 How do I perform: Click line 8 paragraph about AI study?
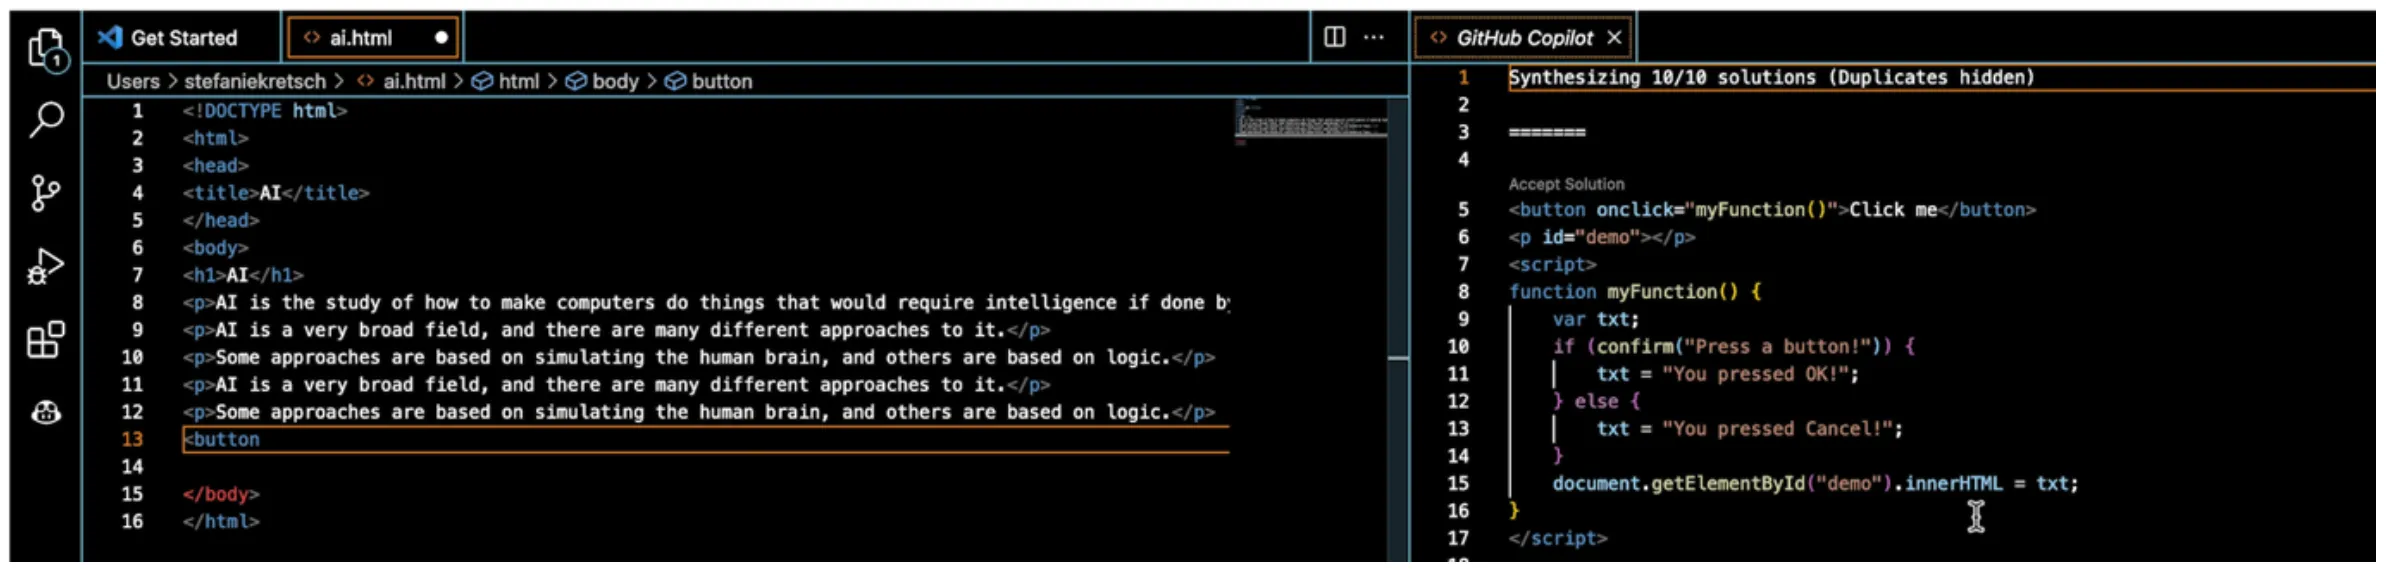pyautogui.click(x=706, y=302)
